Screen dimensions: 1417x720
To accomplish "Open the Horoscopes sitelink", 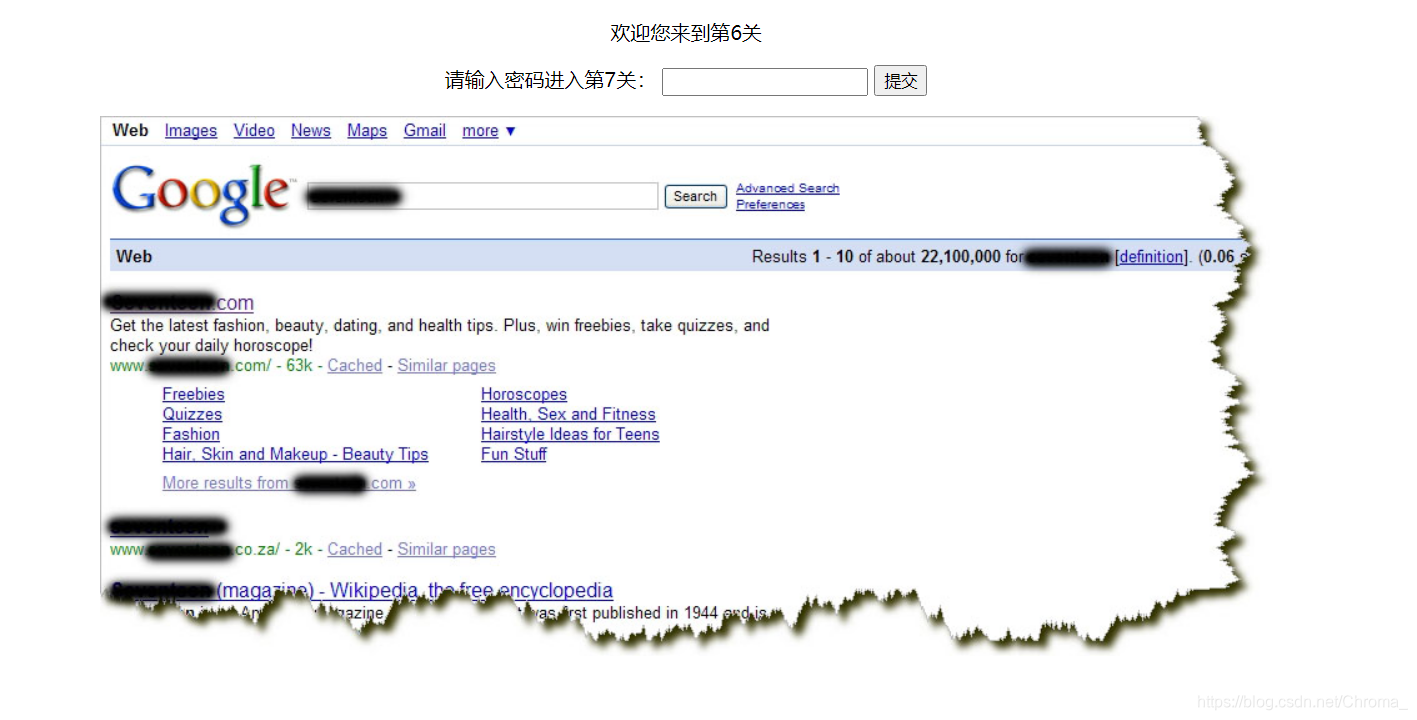I will [524, 394].
